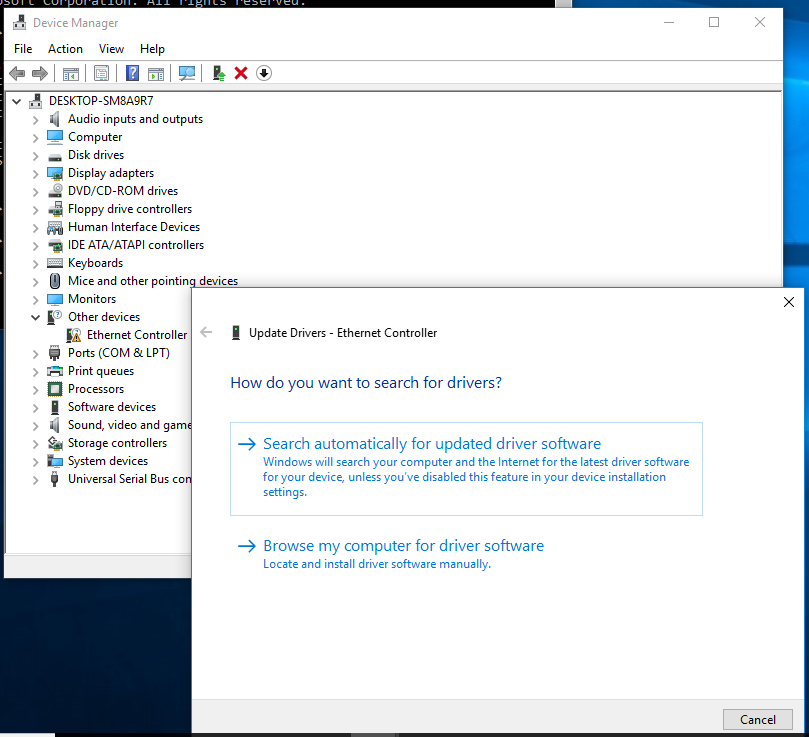The width and height of the screenshot is (809, 737).
Task: Open Device Manager Help icon in toolbar
Action: coord(132,73)
